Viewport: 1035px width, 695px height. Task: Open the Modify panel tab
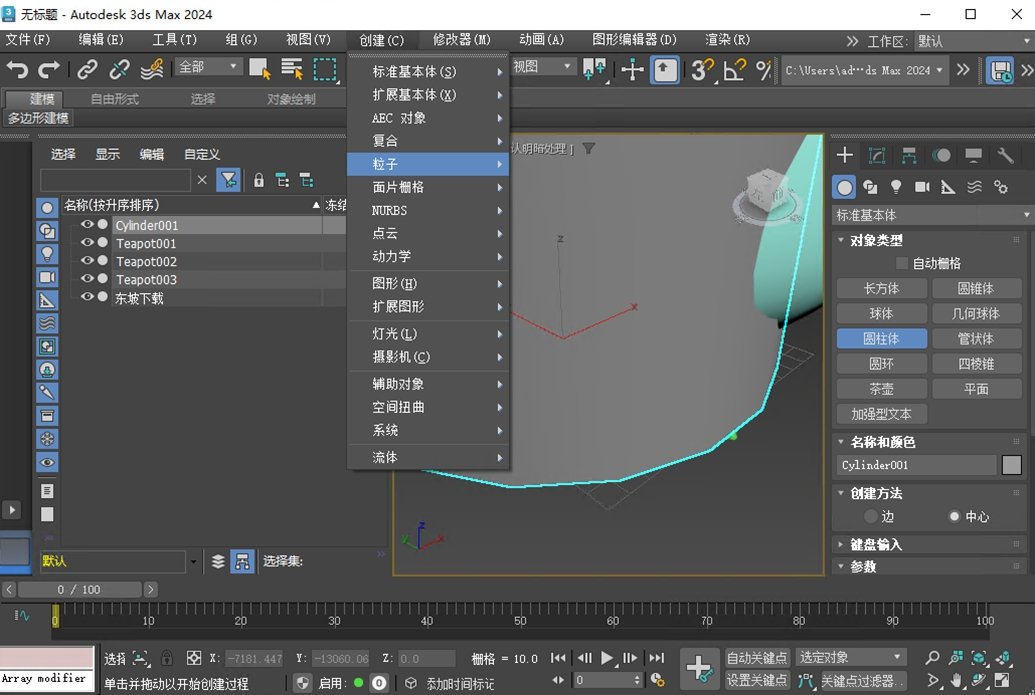[877, 155]
